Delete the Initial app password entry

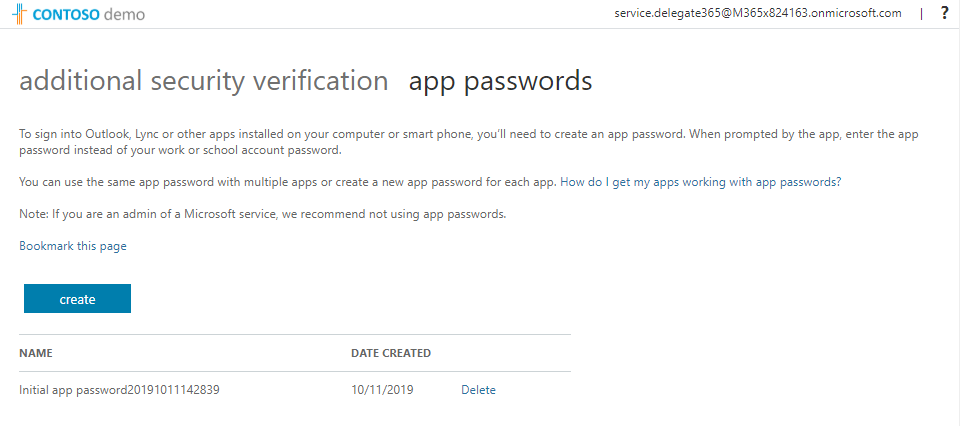pyautogui.click(x=478, y=390)
